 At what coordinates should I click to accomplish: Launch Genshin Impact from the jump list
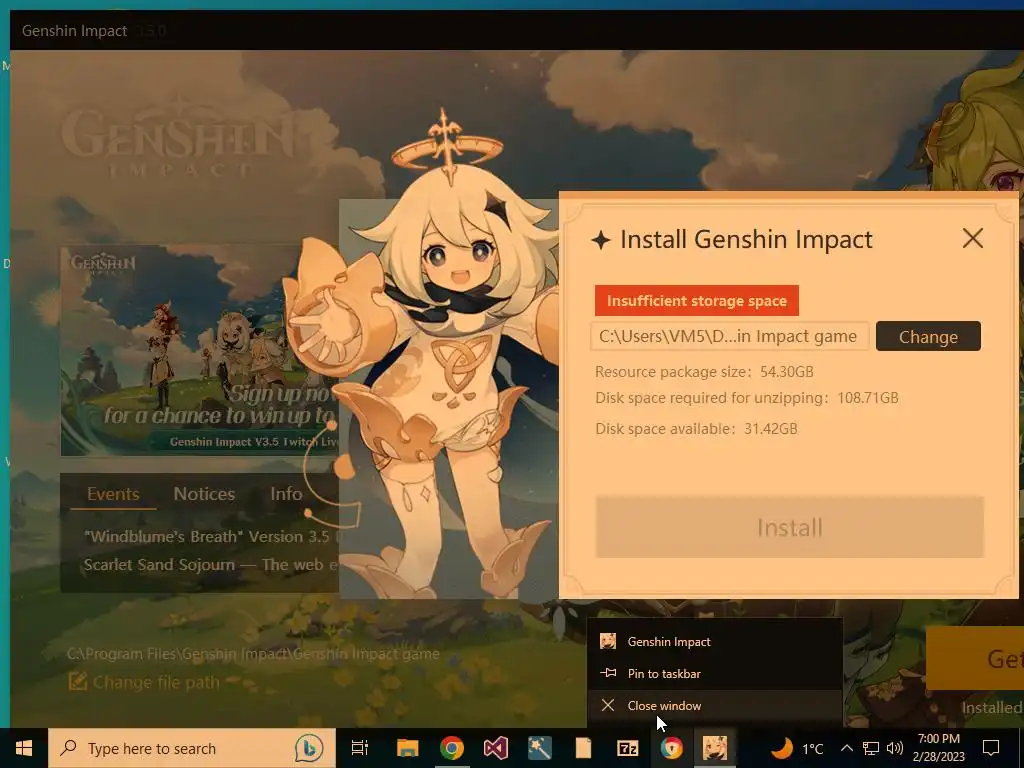pyautogui.click(x=714, y=641)
